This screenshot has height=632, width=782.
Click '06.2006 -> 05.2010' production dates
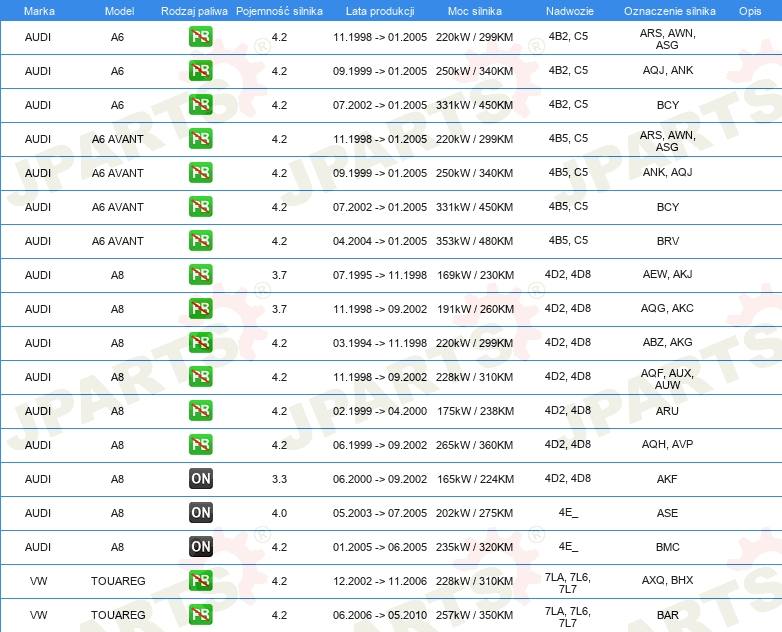(x=380, y=615)
